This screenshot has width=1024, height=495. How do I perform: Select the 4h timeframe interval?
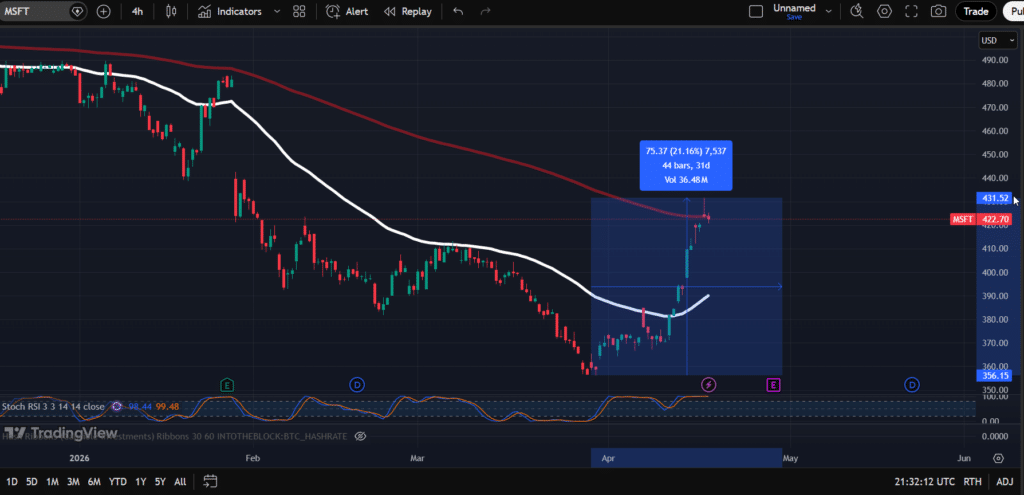pos(137,12)
